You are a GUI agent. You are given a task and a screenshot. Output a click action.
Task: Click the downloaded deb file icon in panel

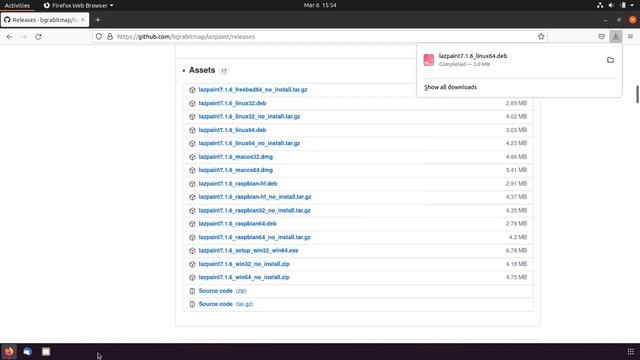click(429, 60)
